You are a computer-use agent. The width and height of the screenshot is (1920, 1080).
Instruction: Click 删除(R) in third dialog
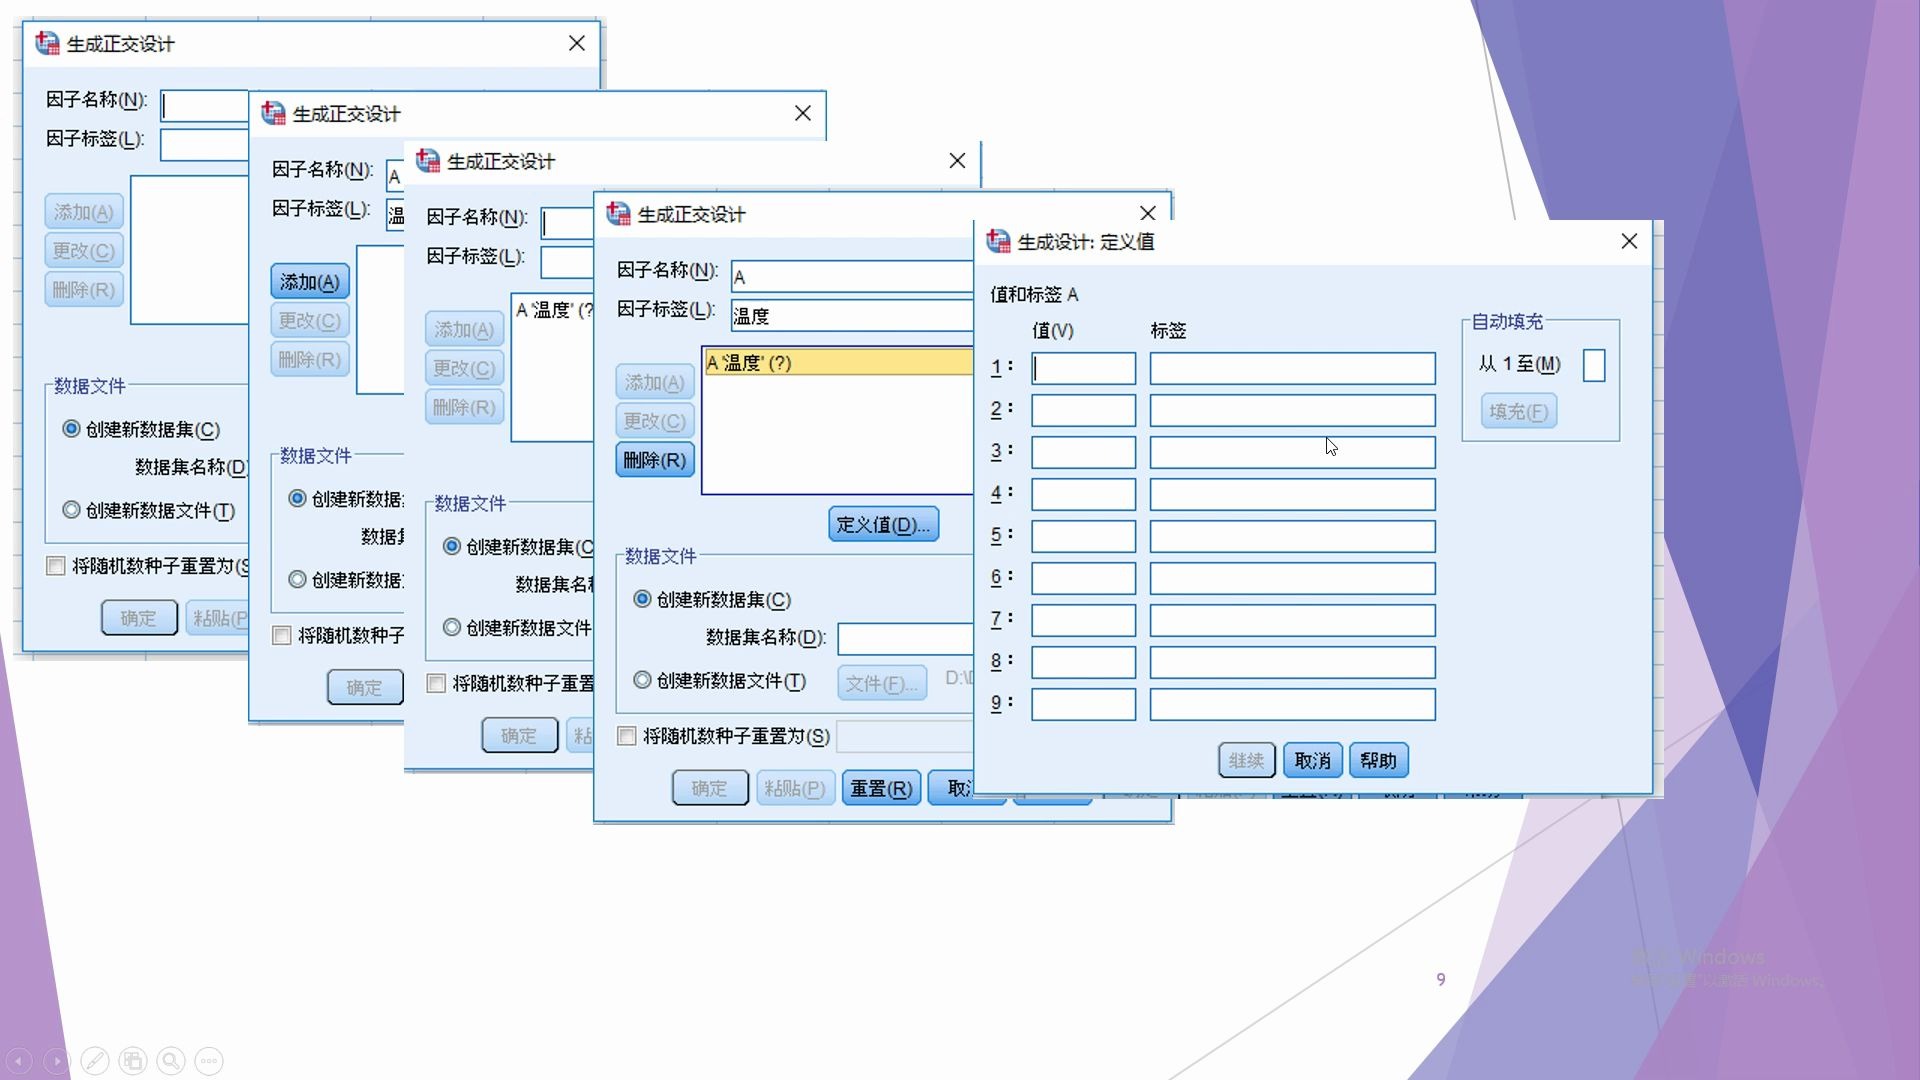pos(464,407)
